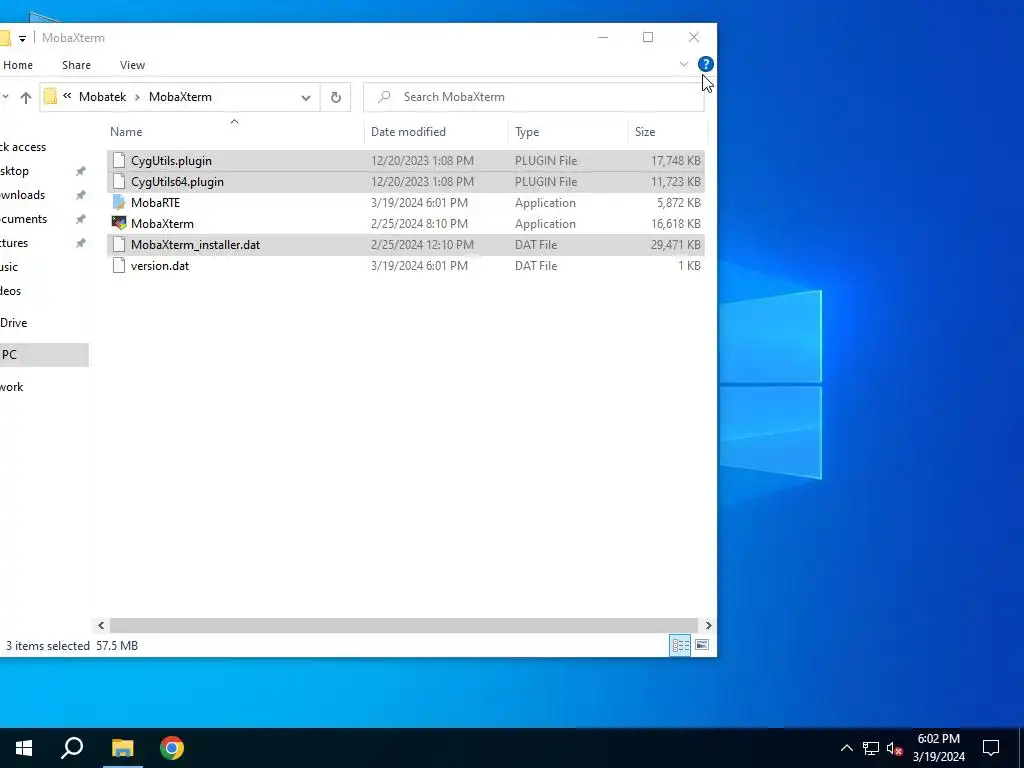Expand hidden path with double chevron
Screen dimensions: 1024x768
(x=67, y=96)
